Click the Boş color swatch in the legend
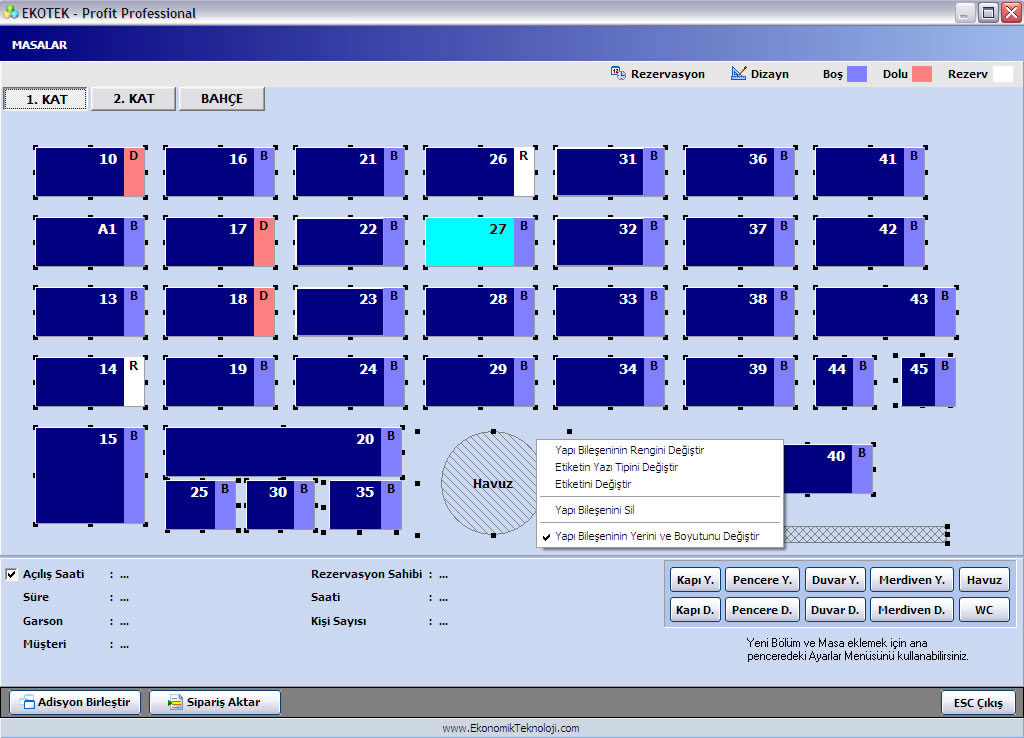The width and height of the screenshot is (1024, 738). [x=857, y=74]
